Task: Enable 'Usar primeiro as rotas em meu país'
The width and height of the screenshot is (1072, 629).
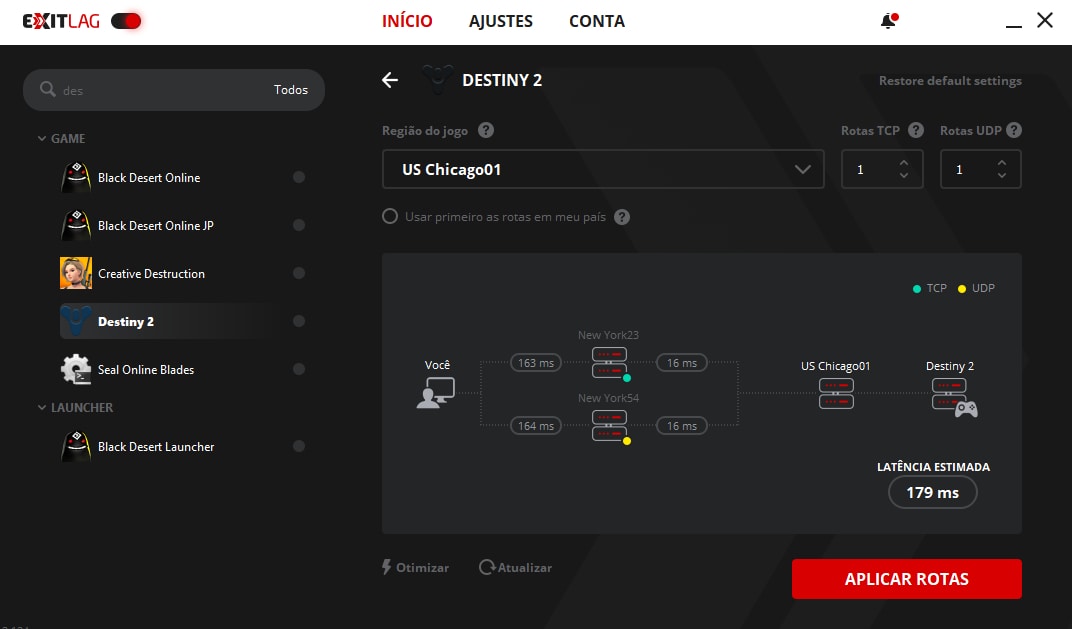Action: point(390,217)
